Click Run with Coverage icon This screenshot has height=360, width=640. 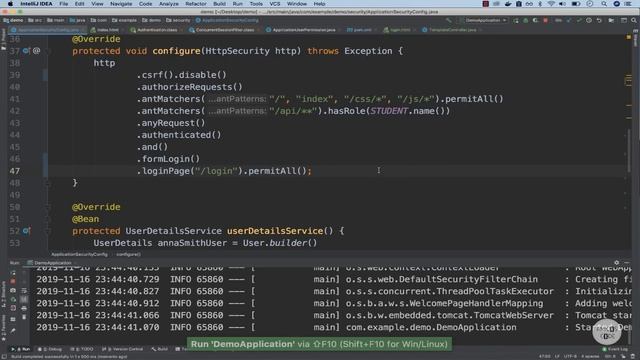[536, 20]
